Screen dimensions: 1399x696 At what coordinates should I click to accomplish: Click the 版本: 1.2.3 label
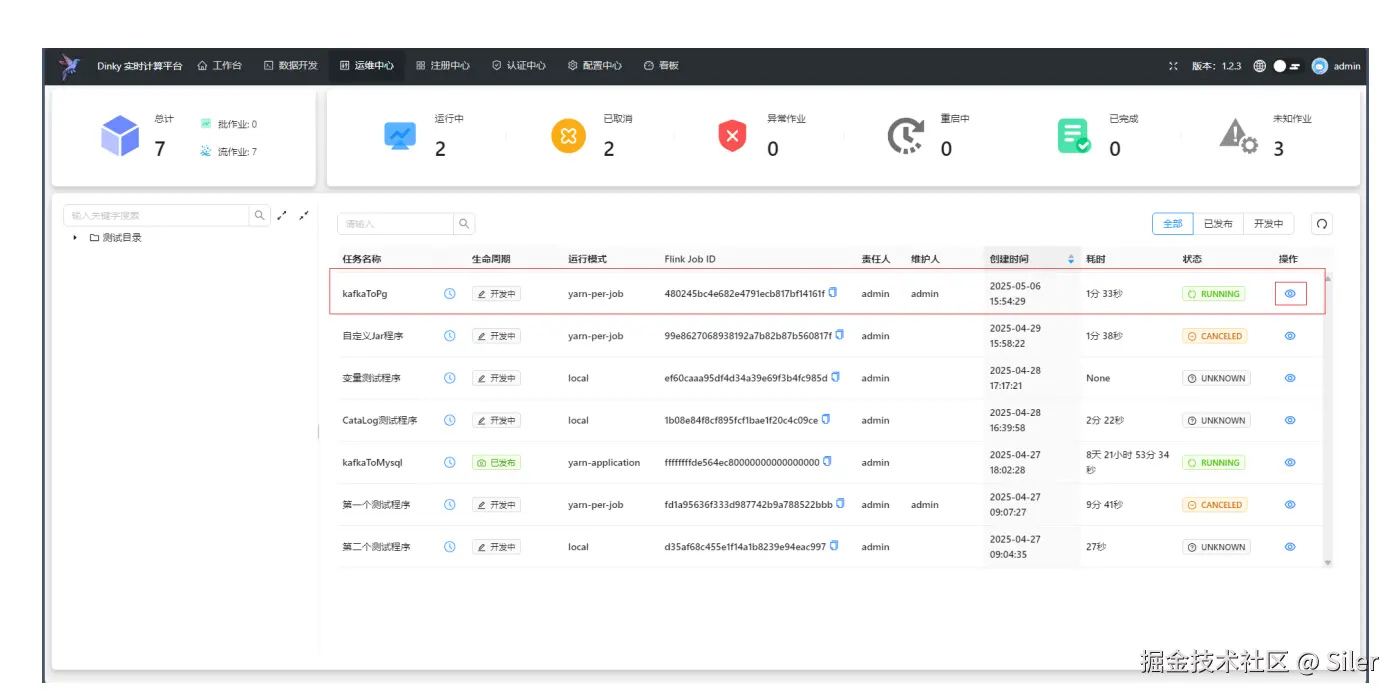(1217, 66)
